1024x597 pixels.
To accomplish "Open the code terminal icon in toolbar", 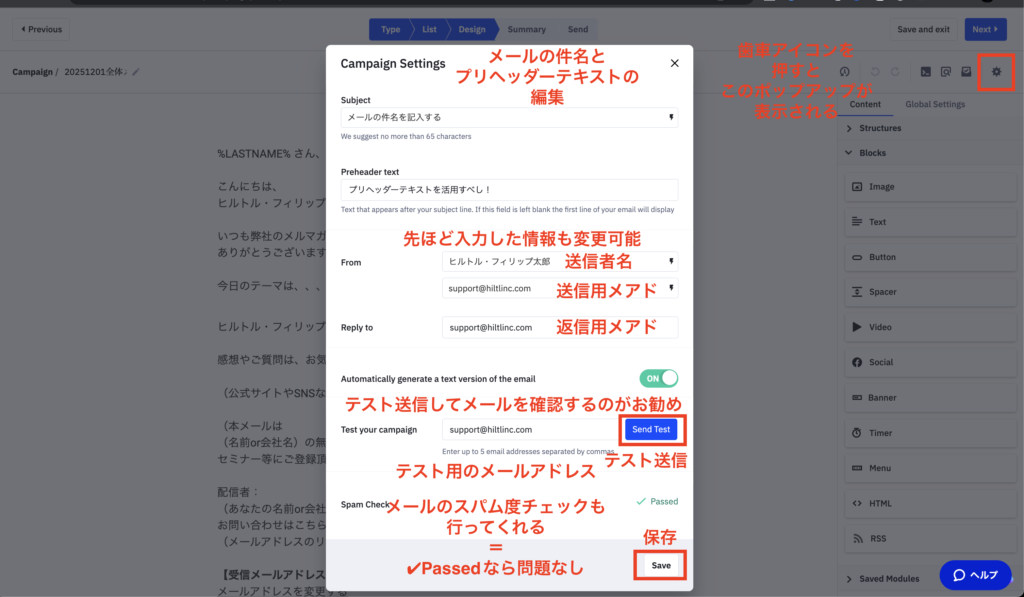I will tap(925, 72).
